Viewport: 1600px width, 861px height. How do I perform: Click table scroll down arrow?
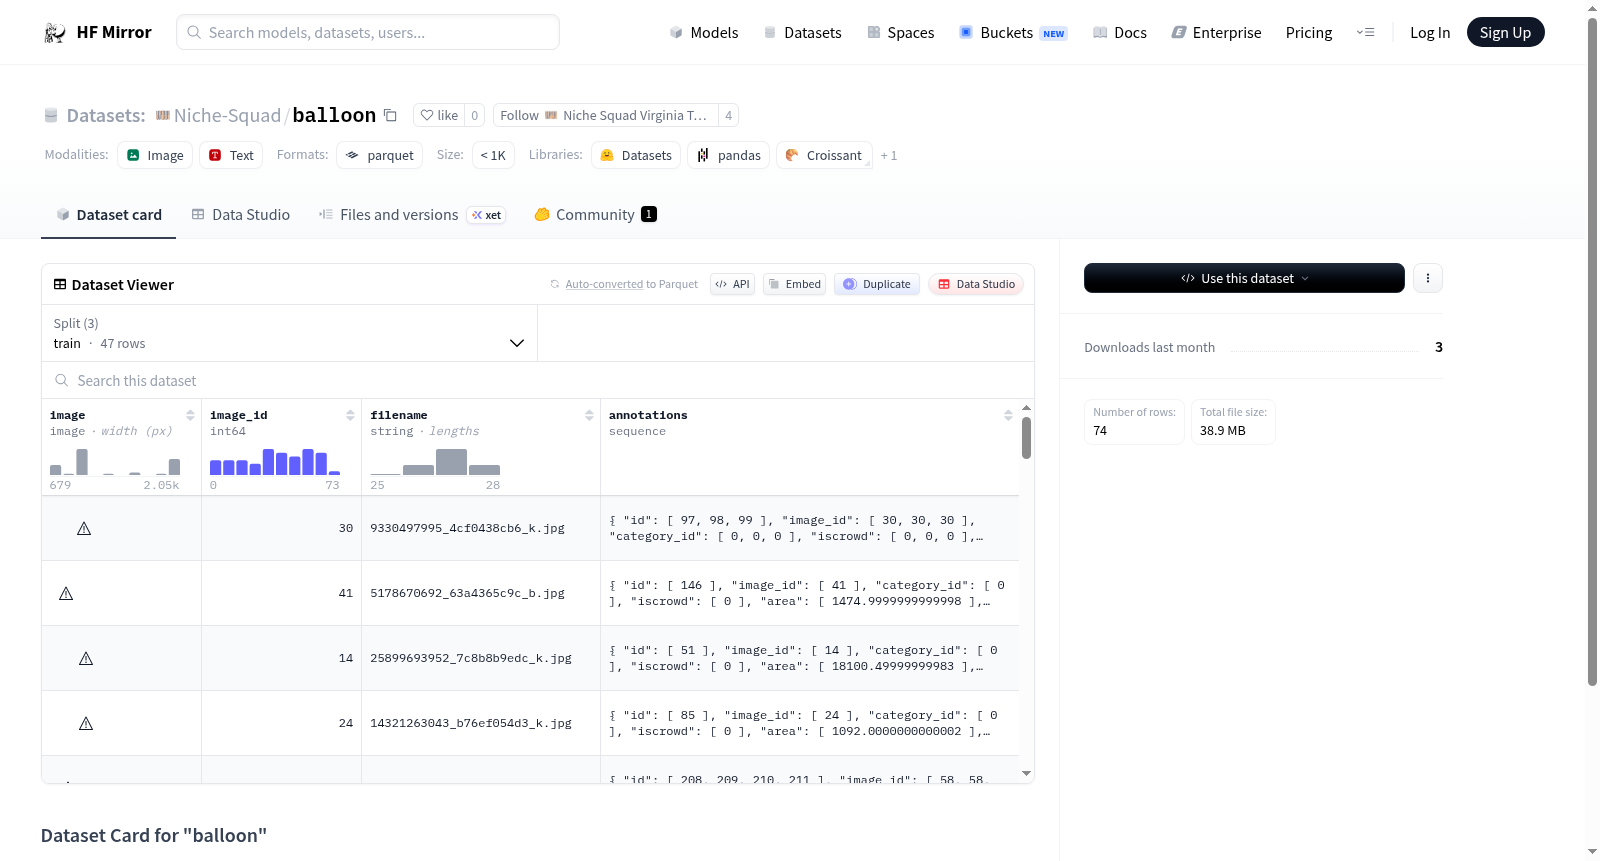tap(1026, 773)
